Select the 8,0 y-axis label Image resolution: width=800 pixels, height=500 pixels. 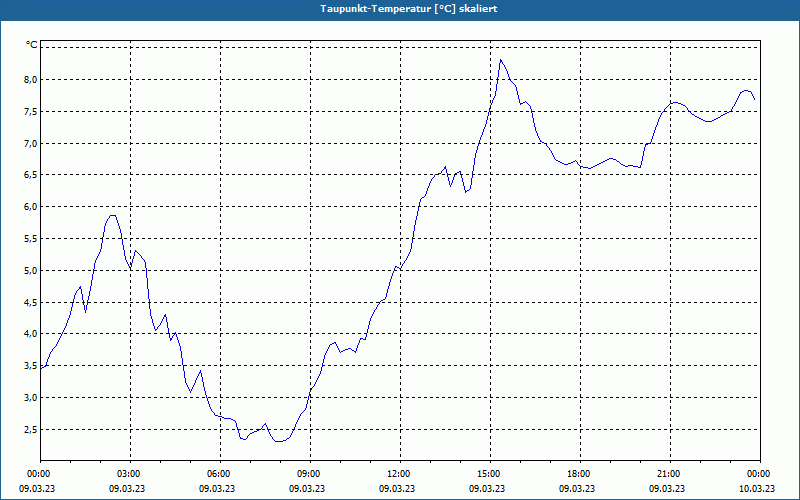click(30, 80)
